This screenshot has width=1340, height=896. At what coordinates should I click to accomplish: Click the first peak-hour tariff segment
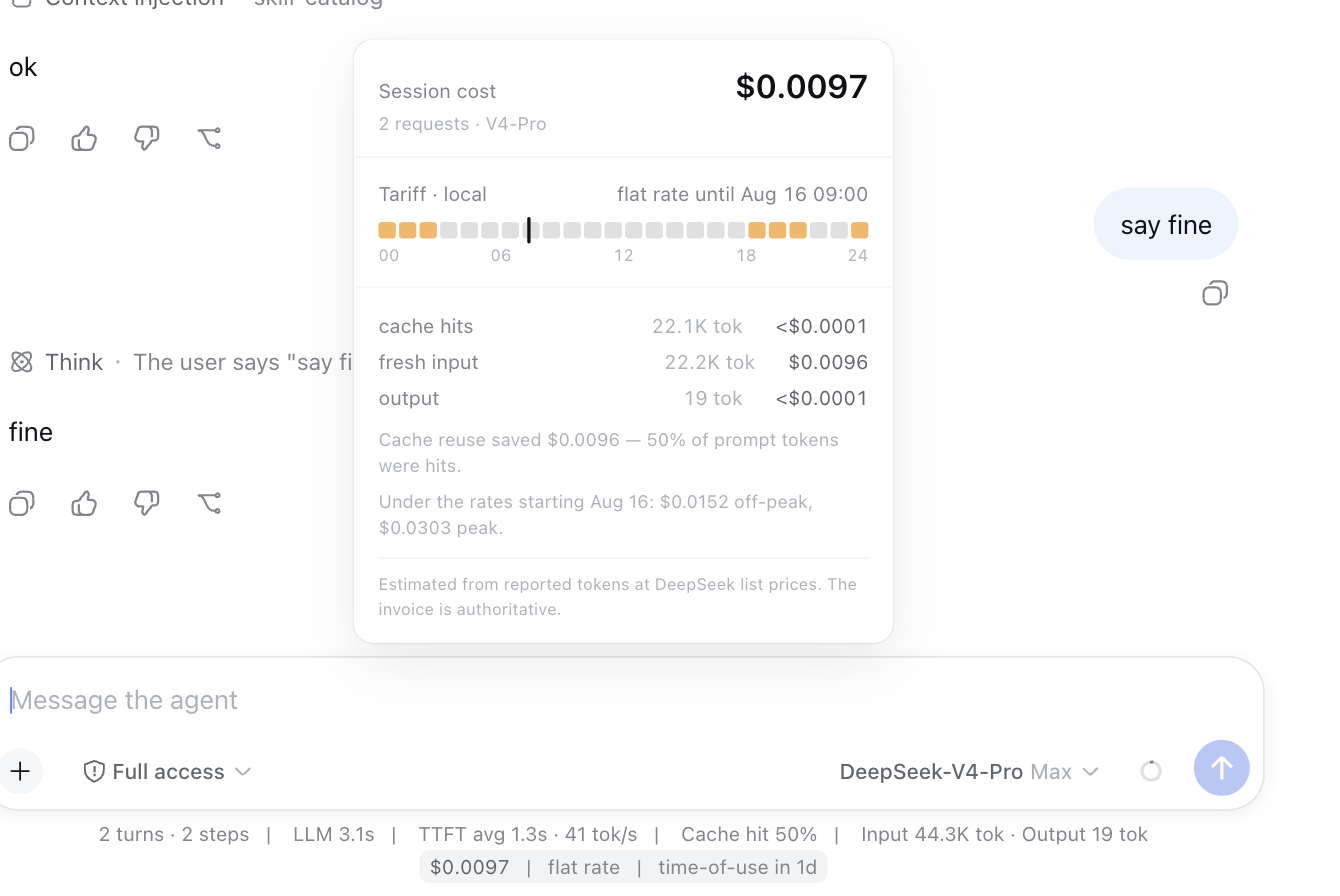click(387, 230)
